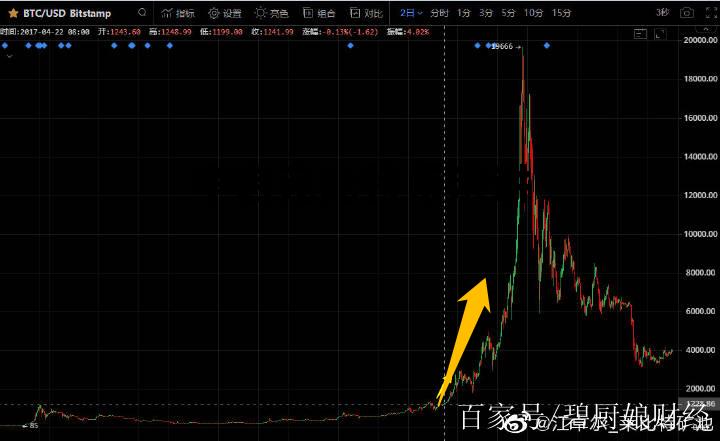Click the 16000.00 price axis label
720x441 pixels.
(700, 118)
